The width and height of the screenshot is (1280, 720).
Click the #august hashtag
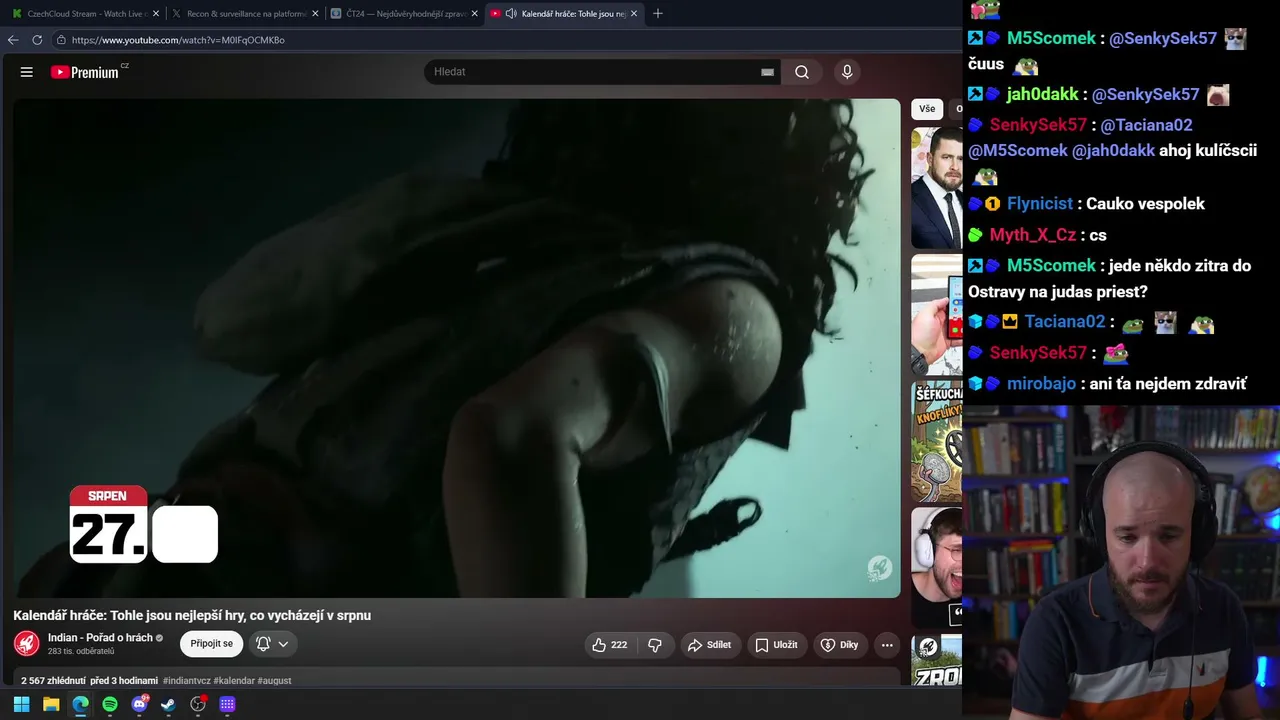click(x=274, y=681)
